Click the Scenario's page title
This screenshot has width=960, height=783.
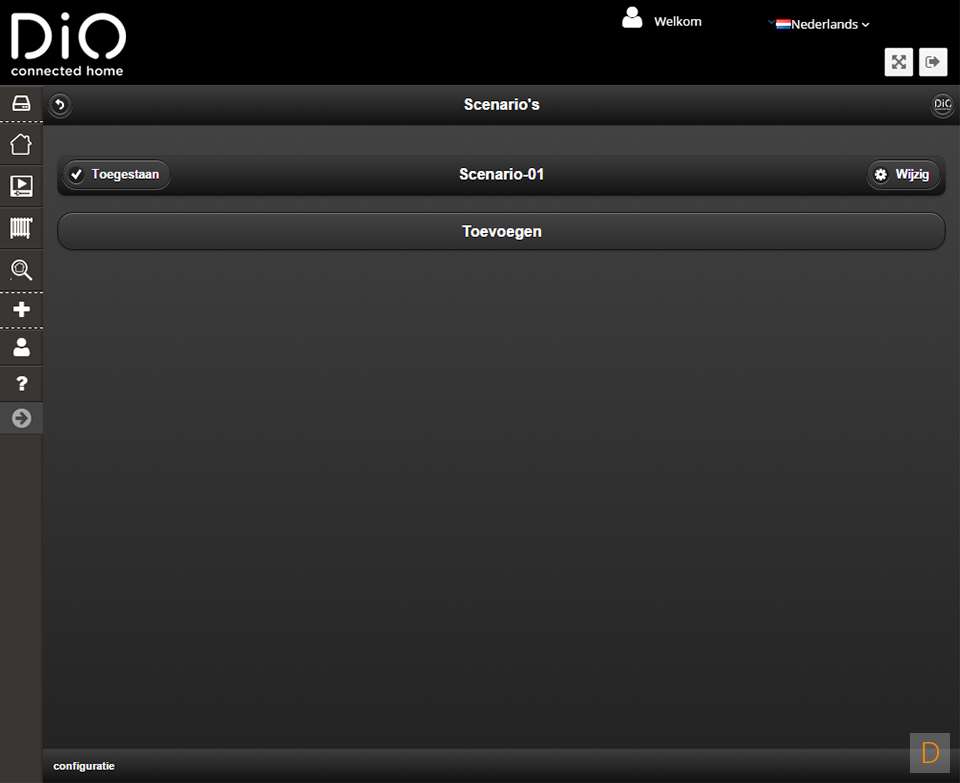[501, 105]
